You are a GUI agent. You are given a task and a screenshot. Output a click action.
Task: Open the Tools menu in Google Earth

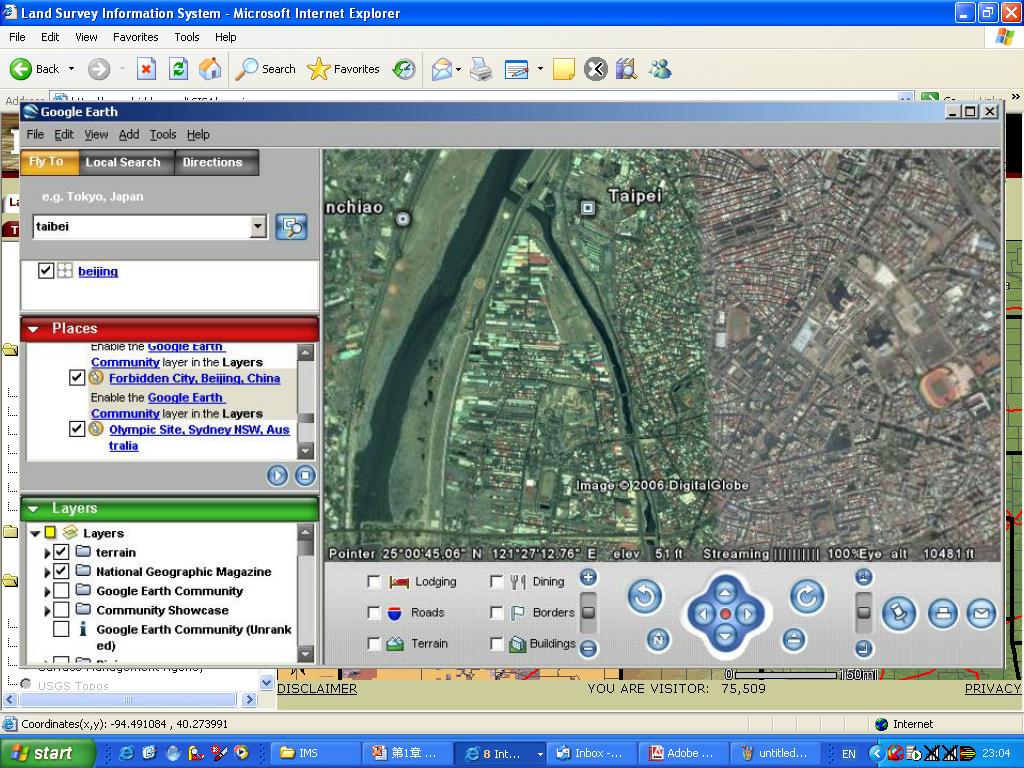(x=162, y=134)
